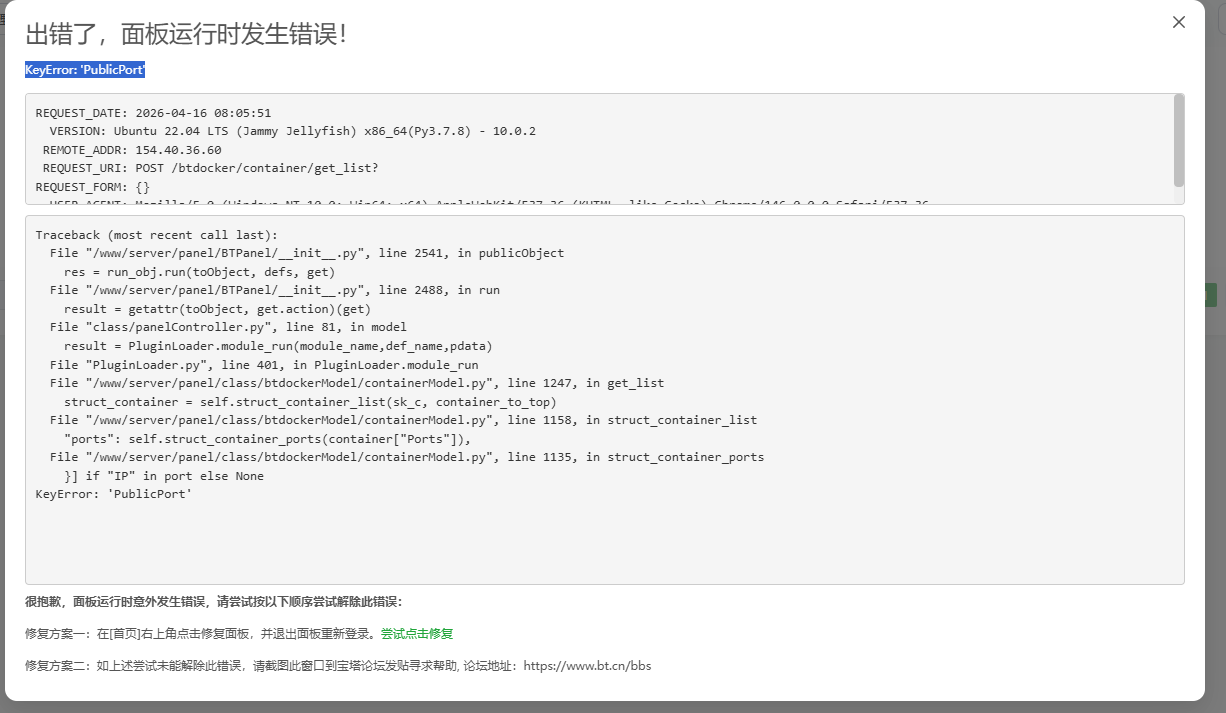The image size is (1226, 713).
Task: Click the result = getattr(toObject code line
Action: pyautogui.click(x=217, y=309)
